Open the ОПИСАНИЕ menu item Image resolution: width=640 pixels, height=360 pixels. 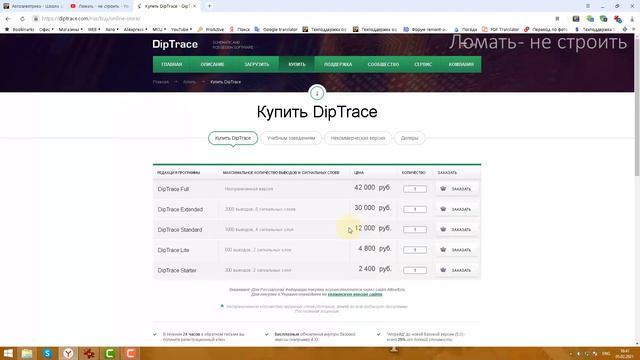click(212, 64)
